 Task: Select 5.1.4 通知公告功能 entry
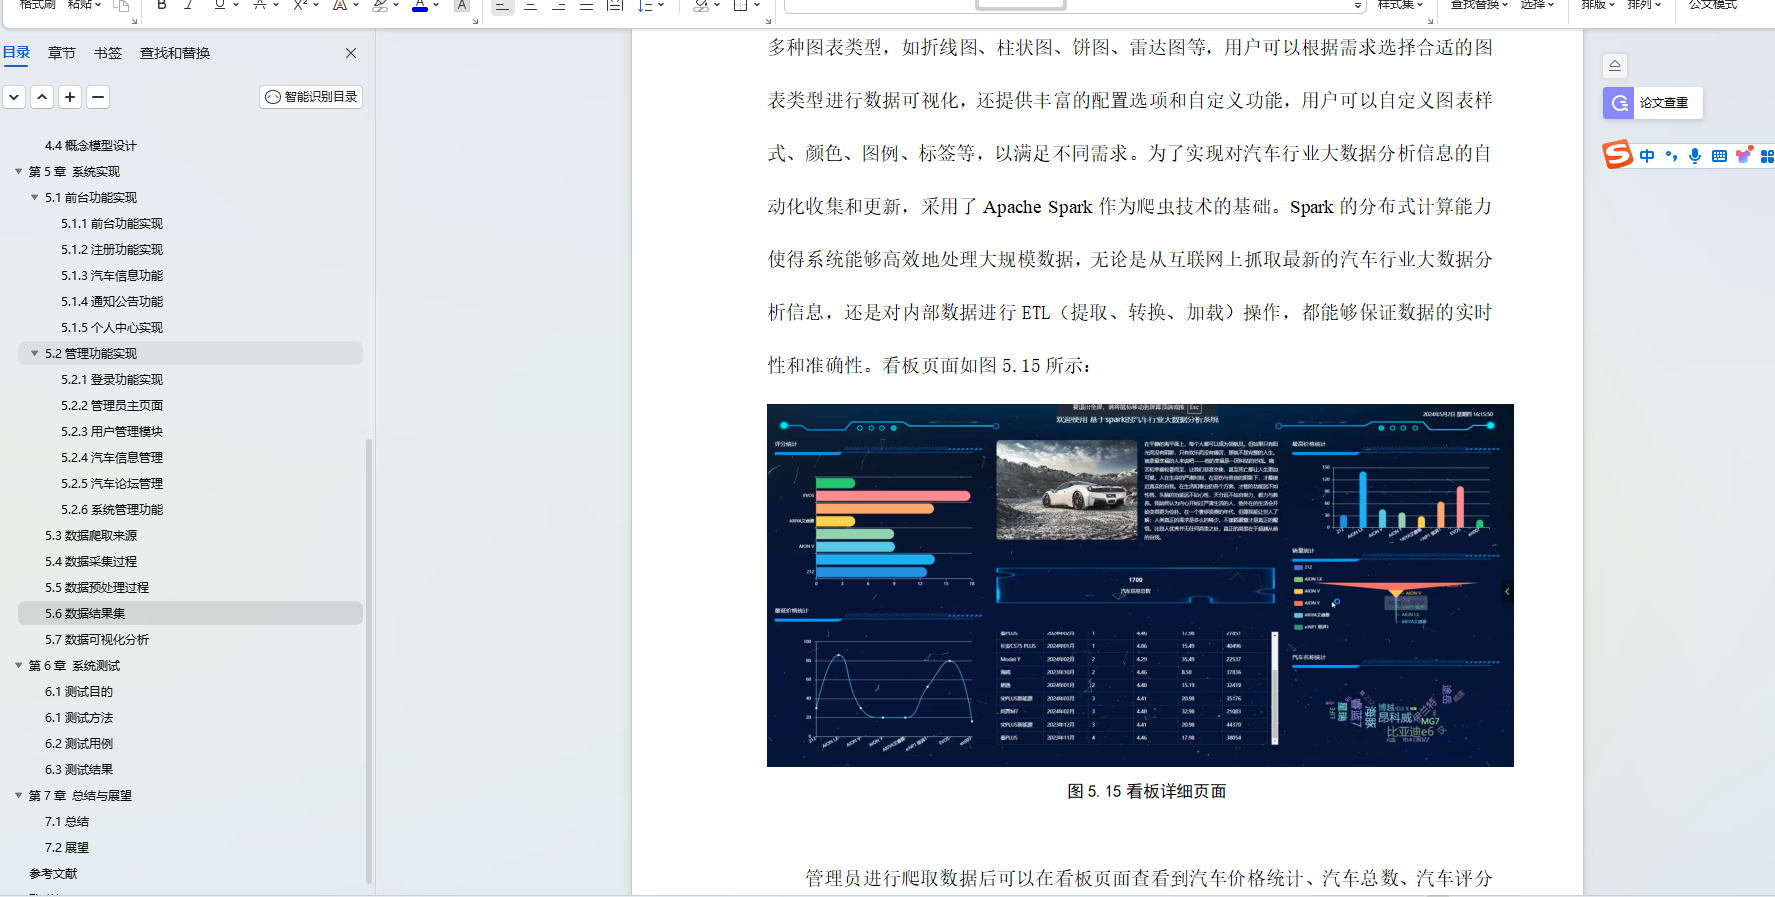pyautogui.click(x=112, y=302)
